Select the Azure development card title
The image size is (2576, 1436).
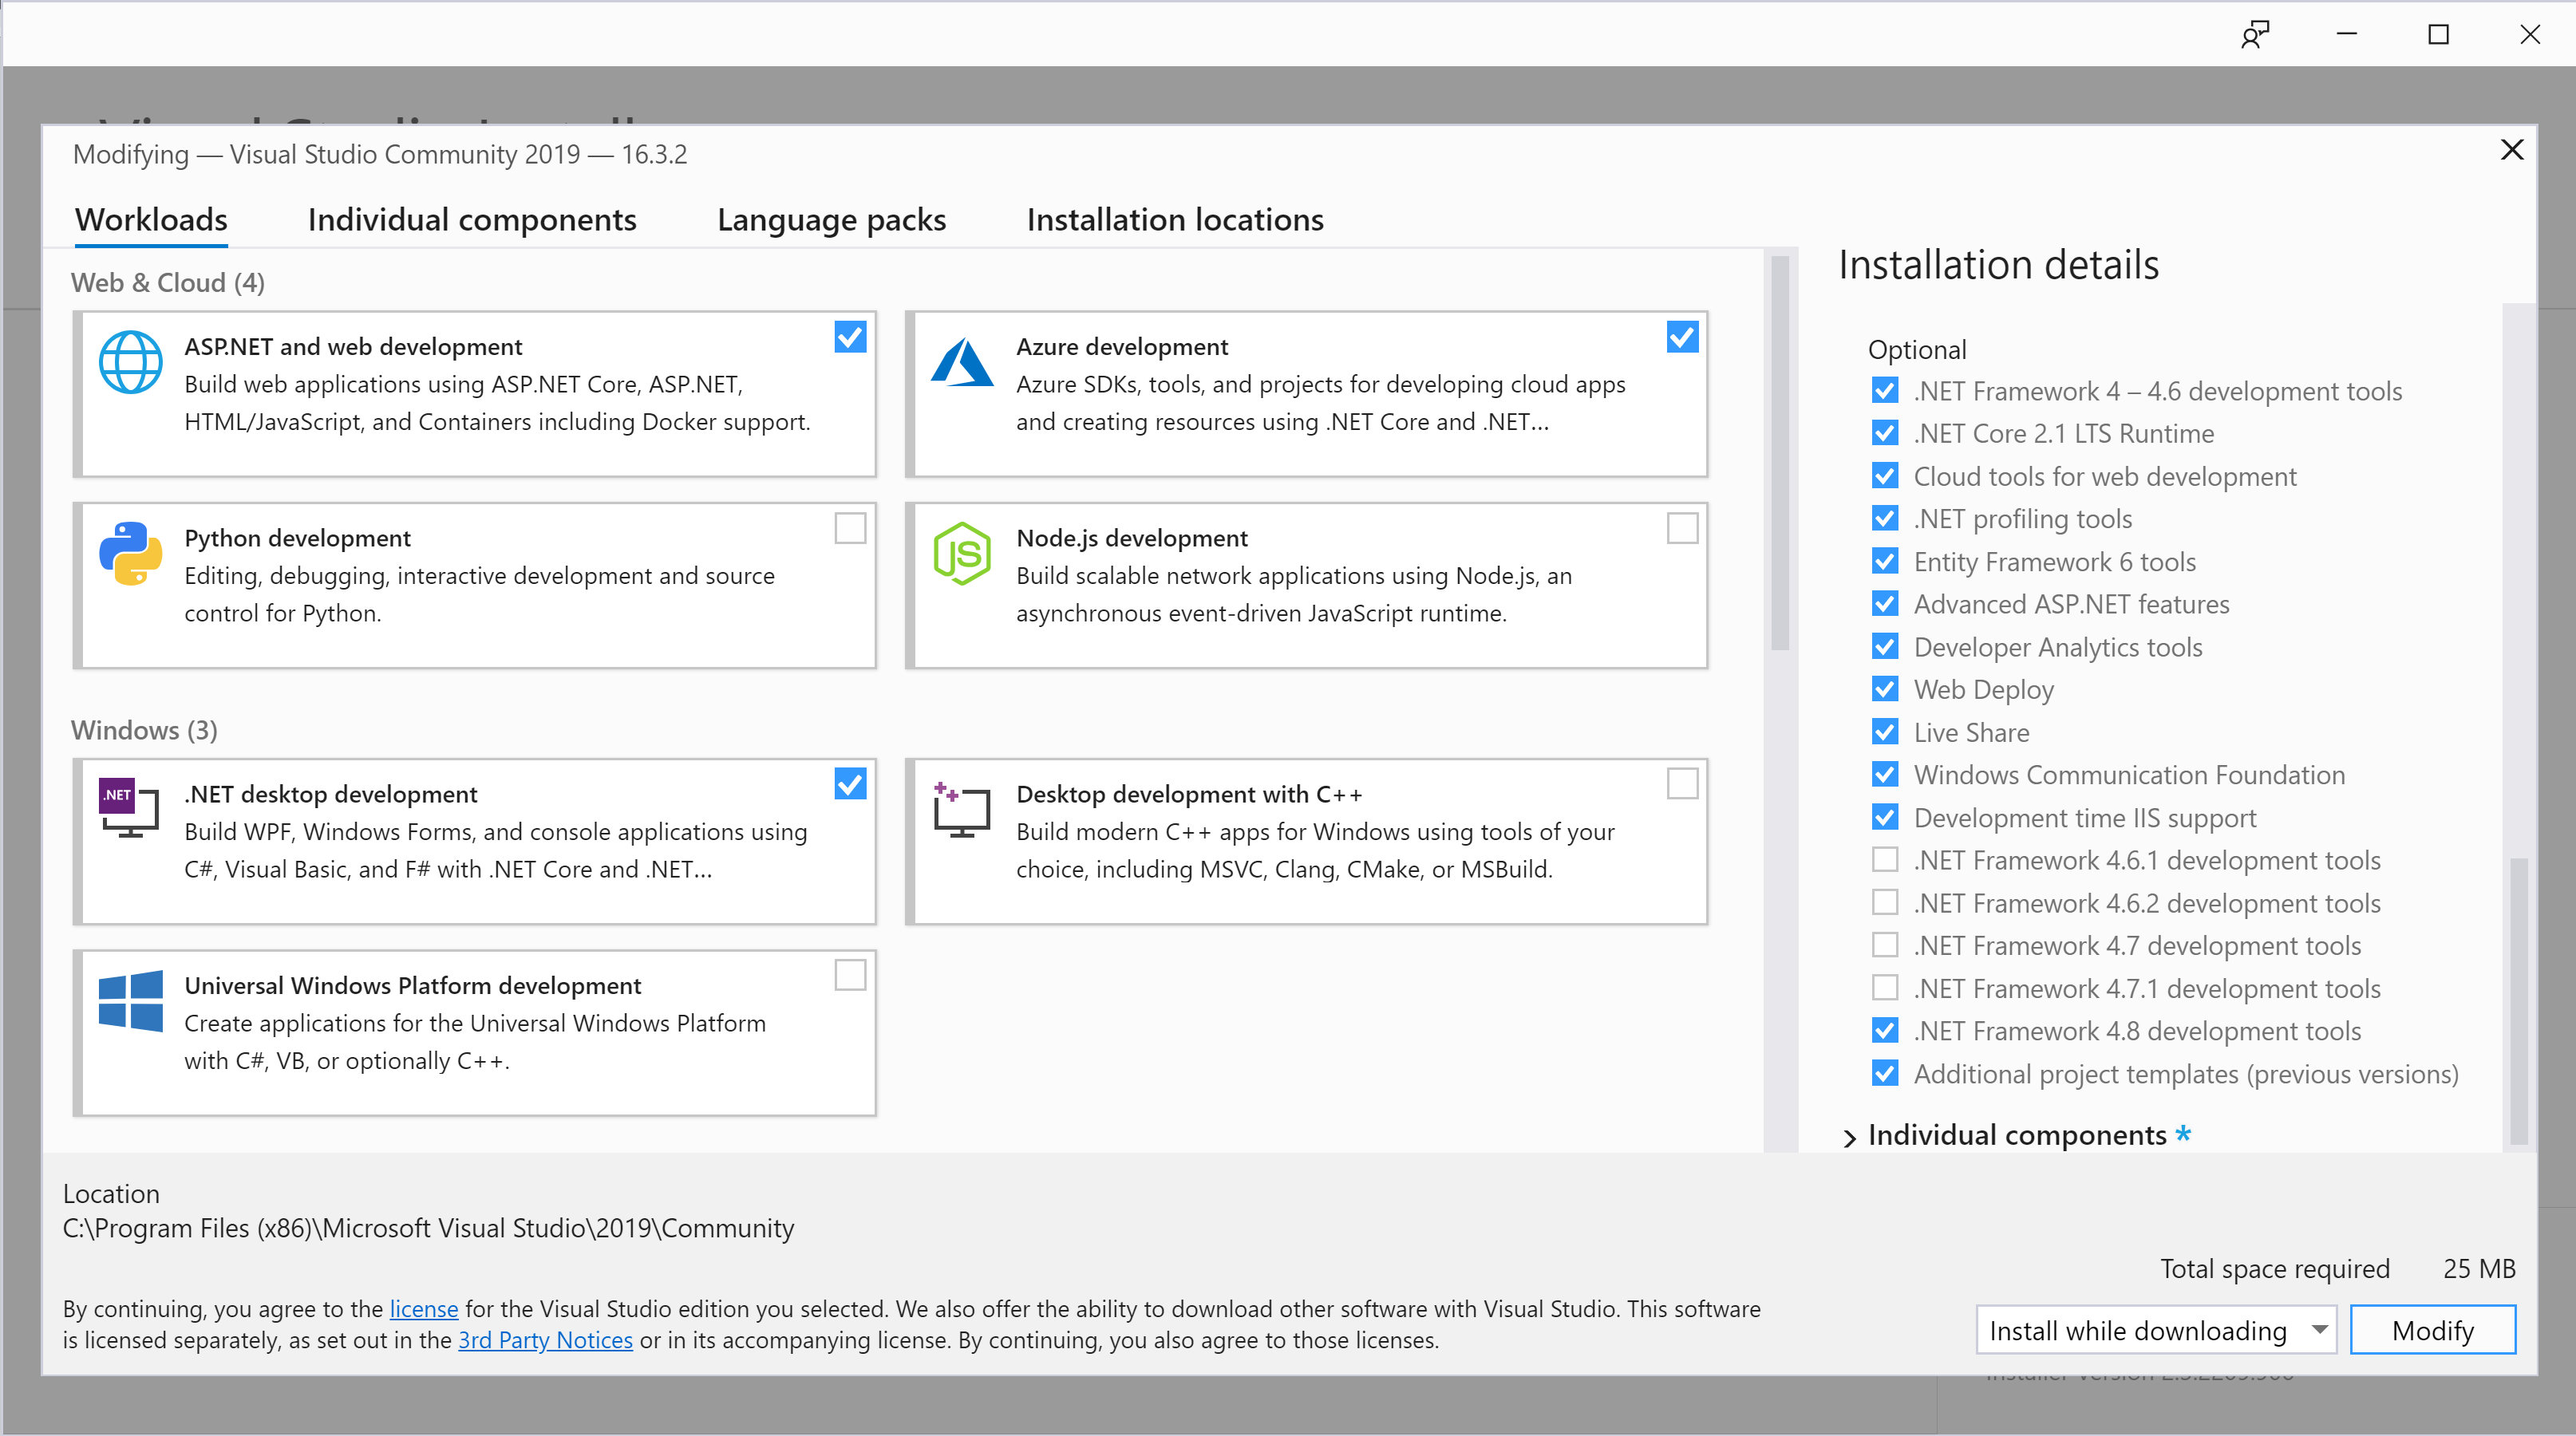pos(1122,347)
